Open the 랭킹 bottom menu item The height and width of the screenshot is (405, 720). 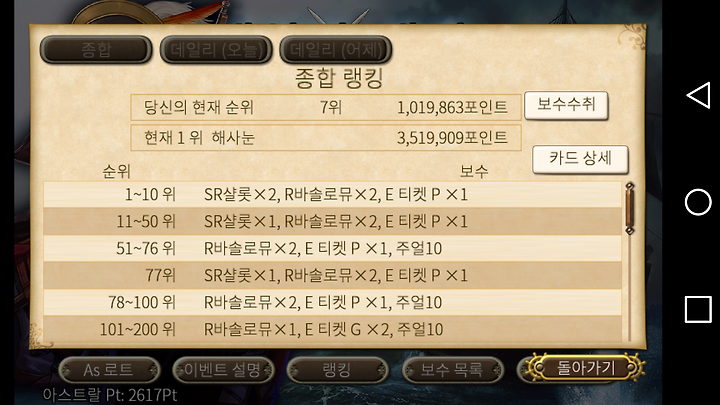338,370
